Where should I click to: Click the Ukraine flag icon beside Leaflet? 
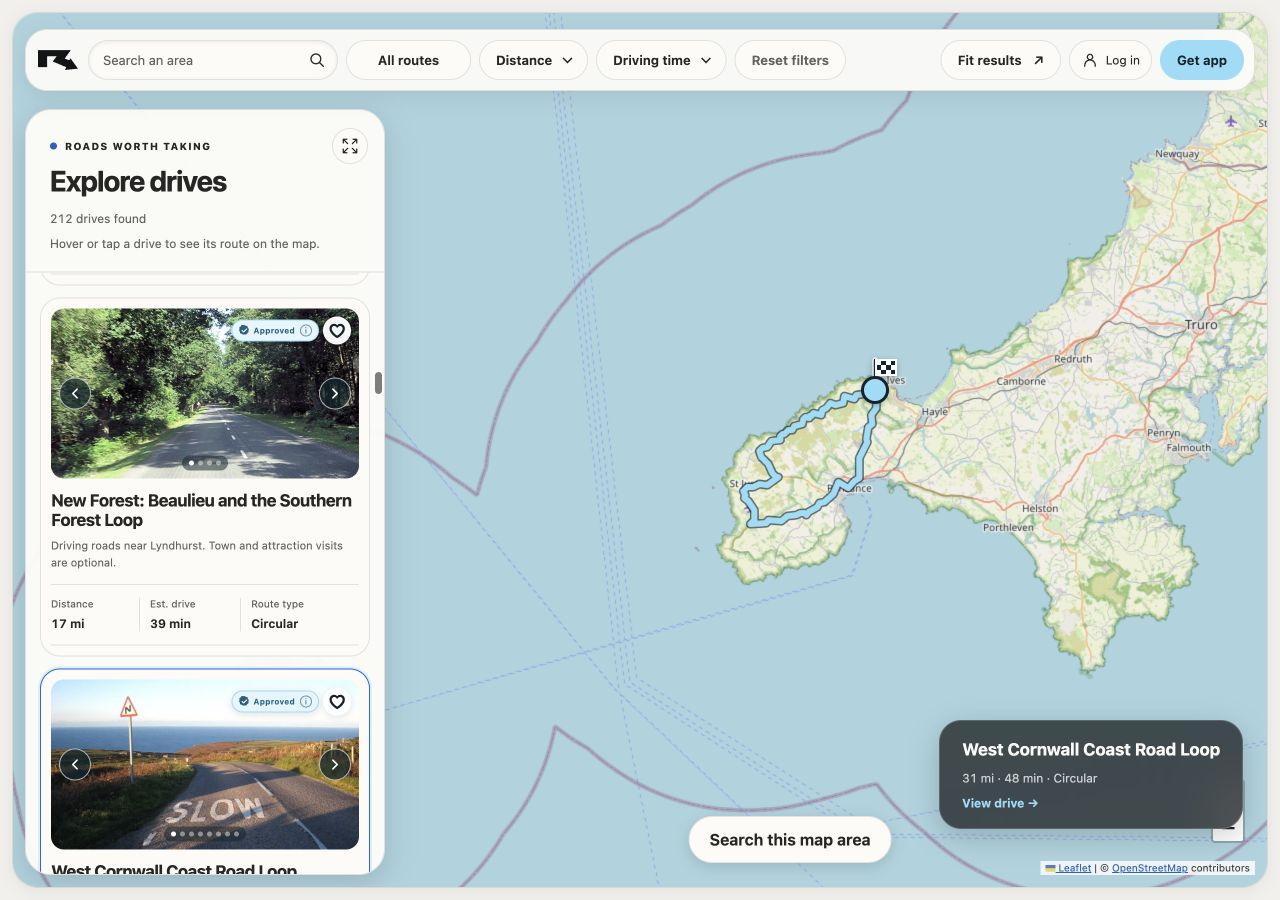(x=1050, y=868)
